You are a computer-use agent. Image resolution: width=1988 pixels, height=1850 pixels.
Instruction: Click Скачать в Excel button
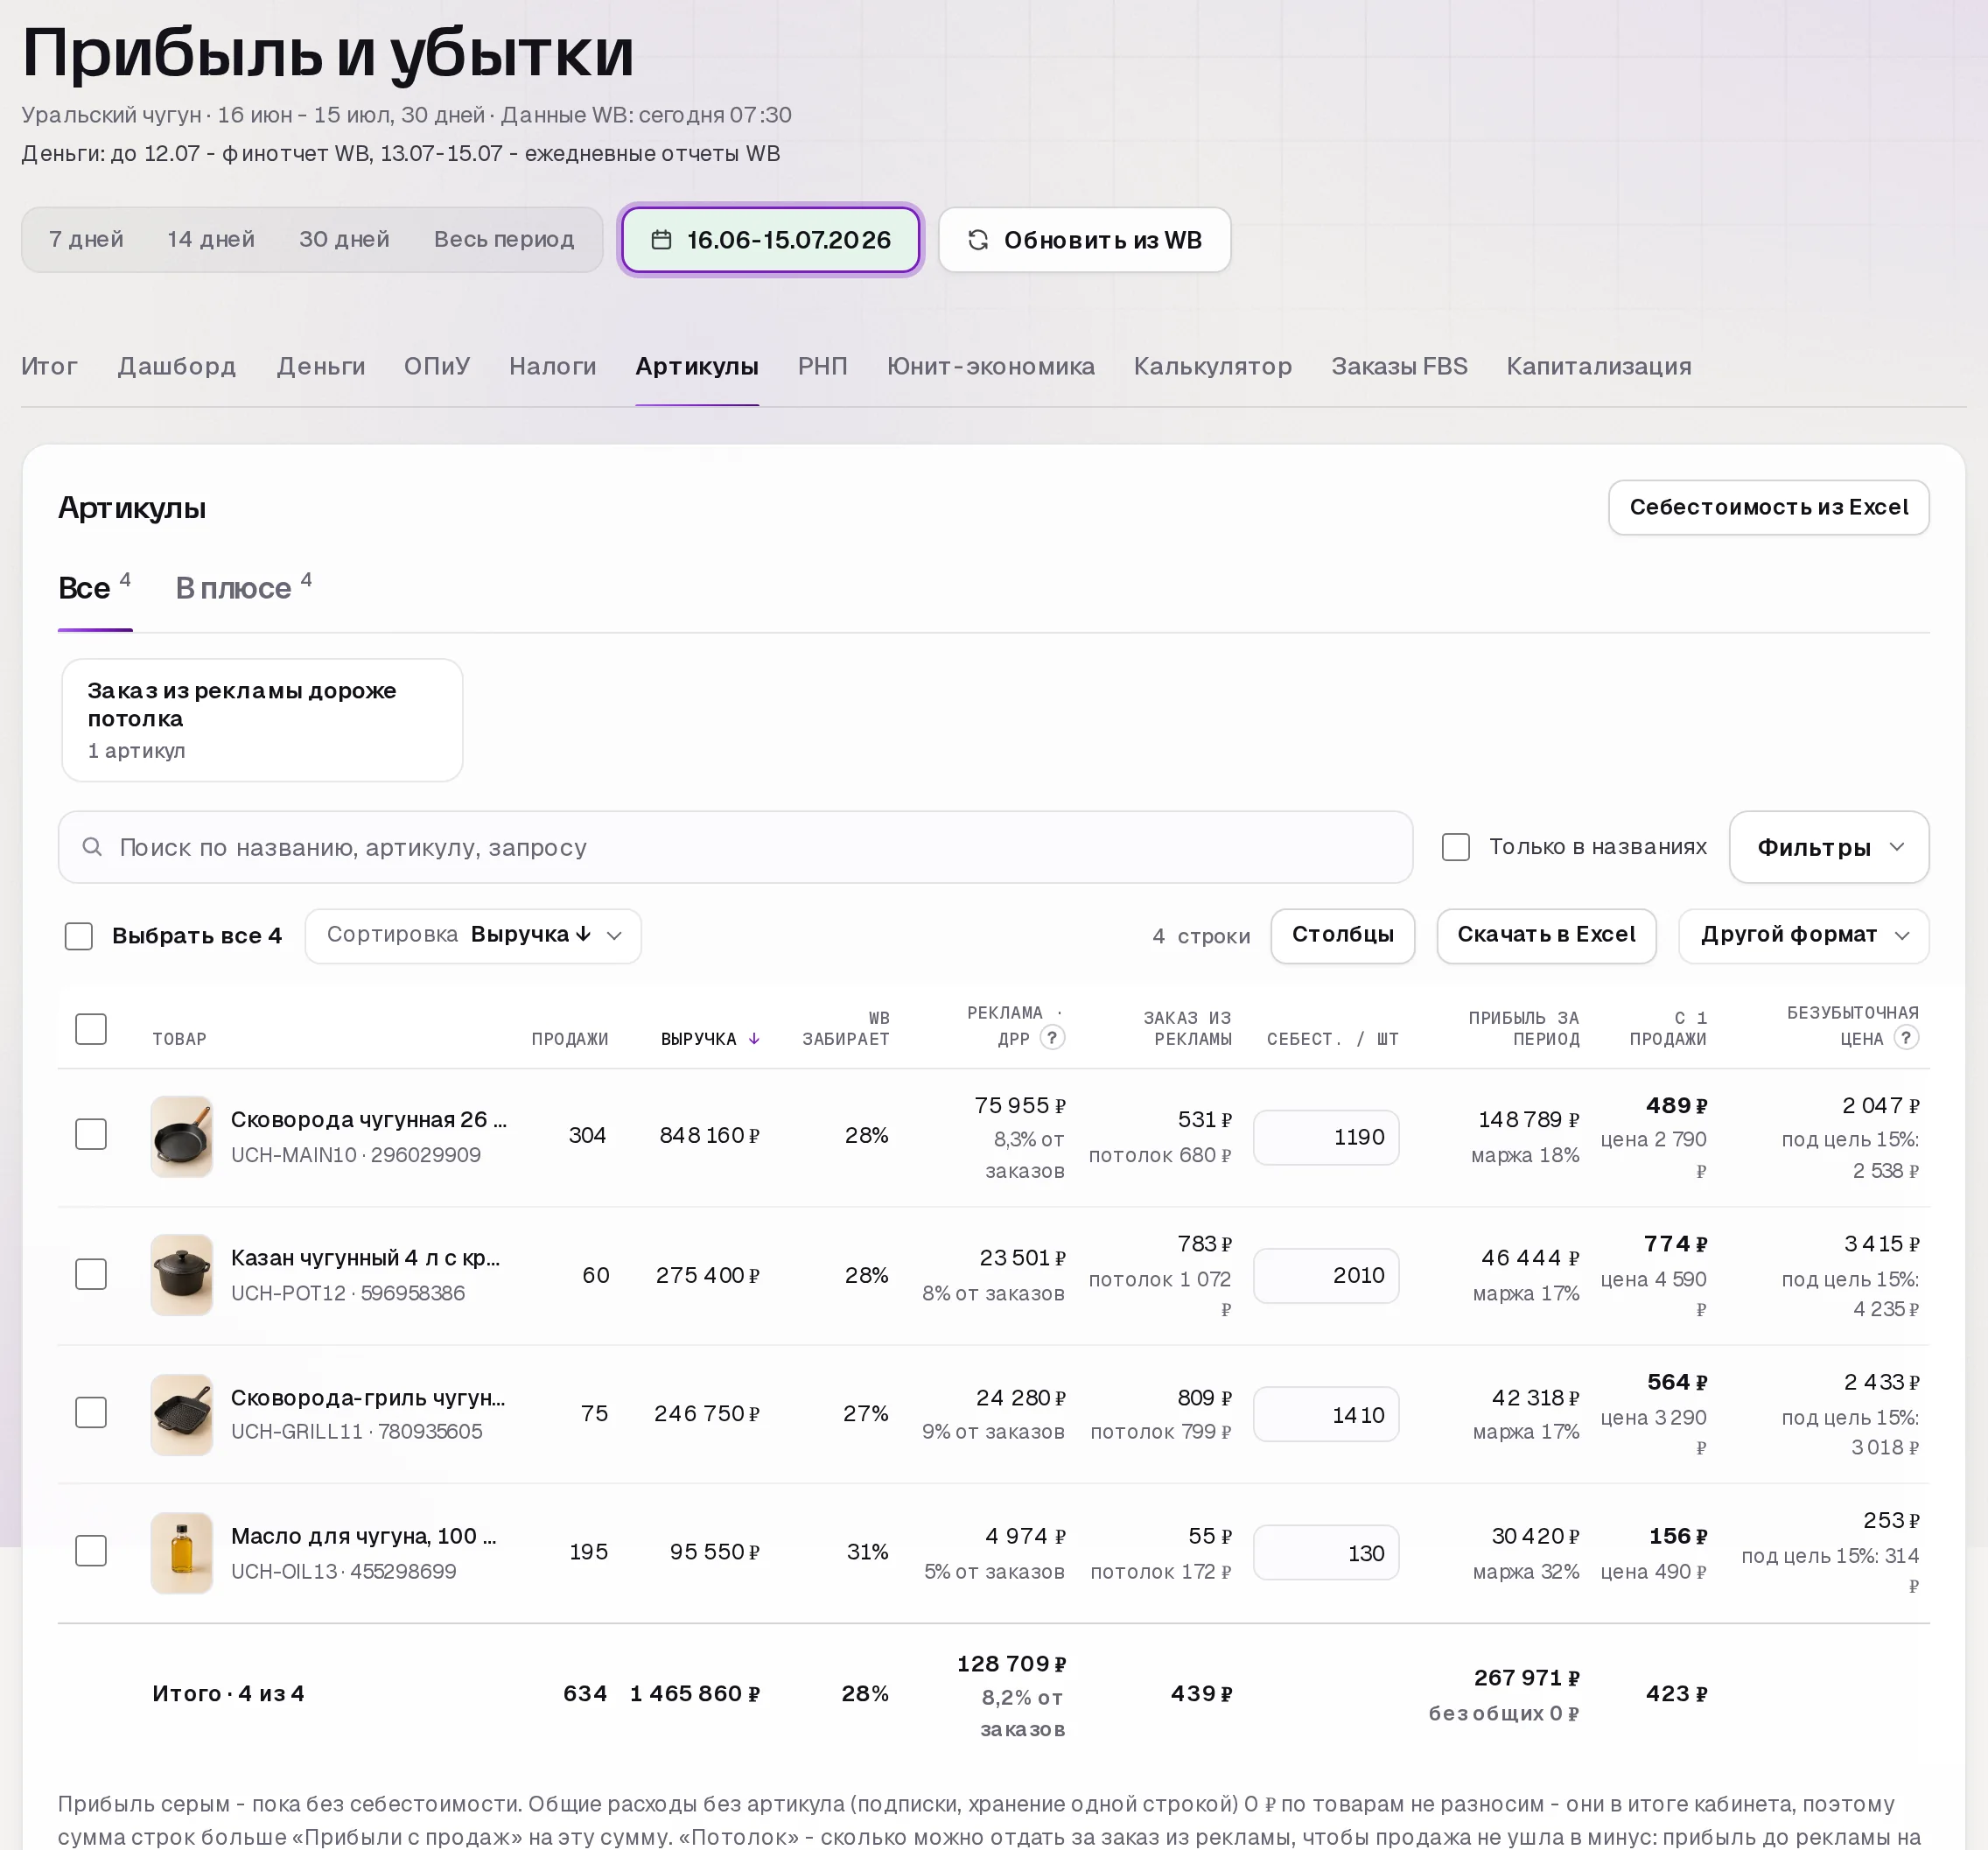[1546, 936]
